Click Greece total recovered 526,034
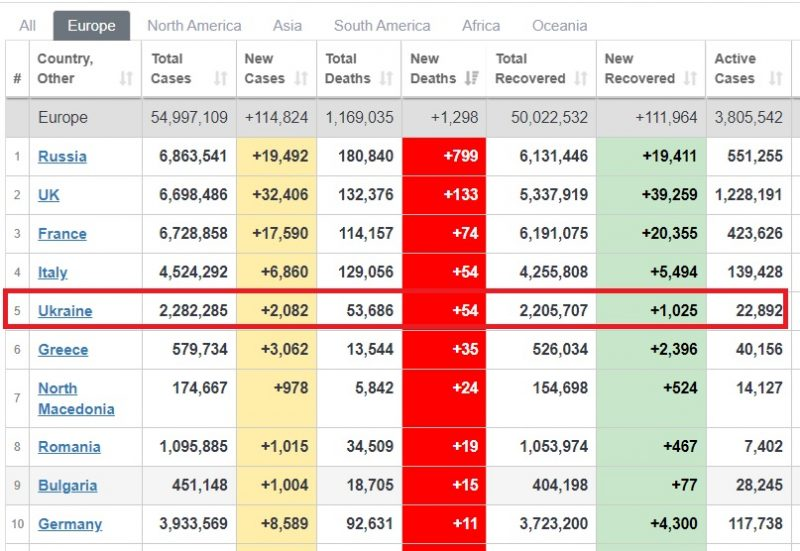 (x=560, y=349)
